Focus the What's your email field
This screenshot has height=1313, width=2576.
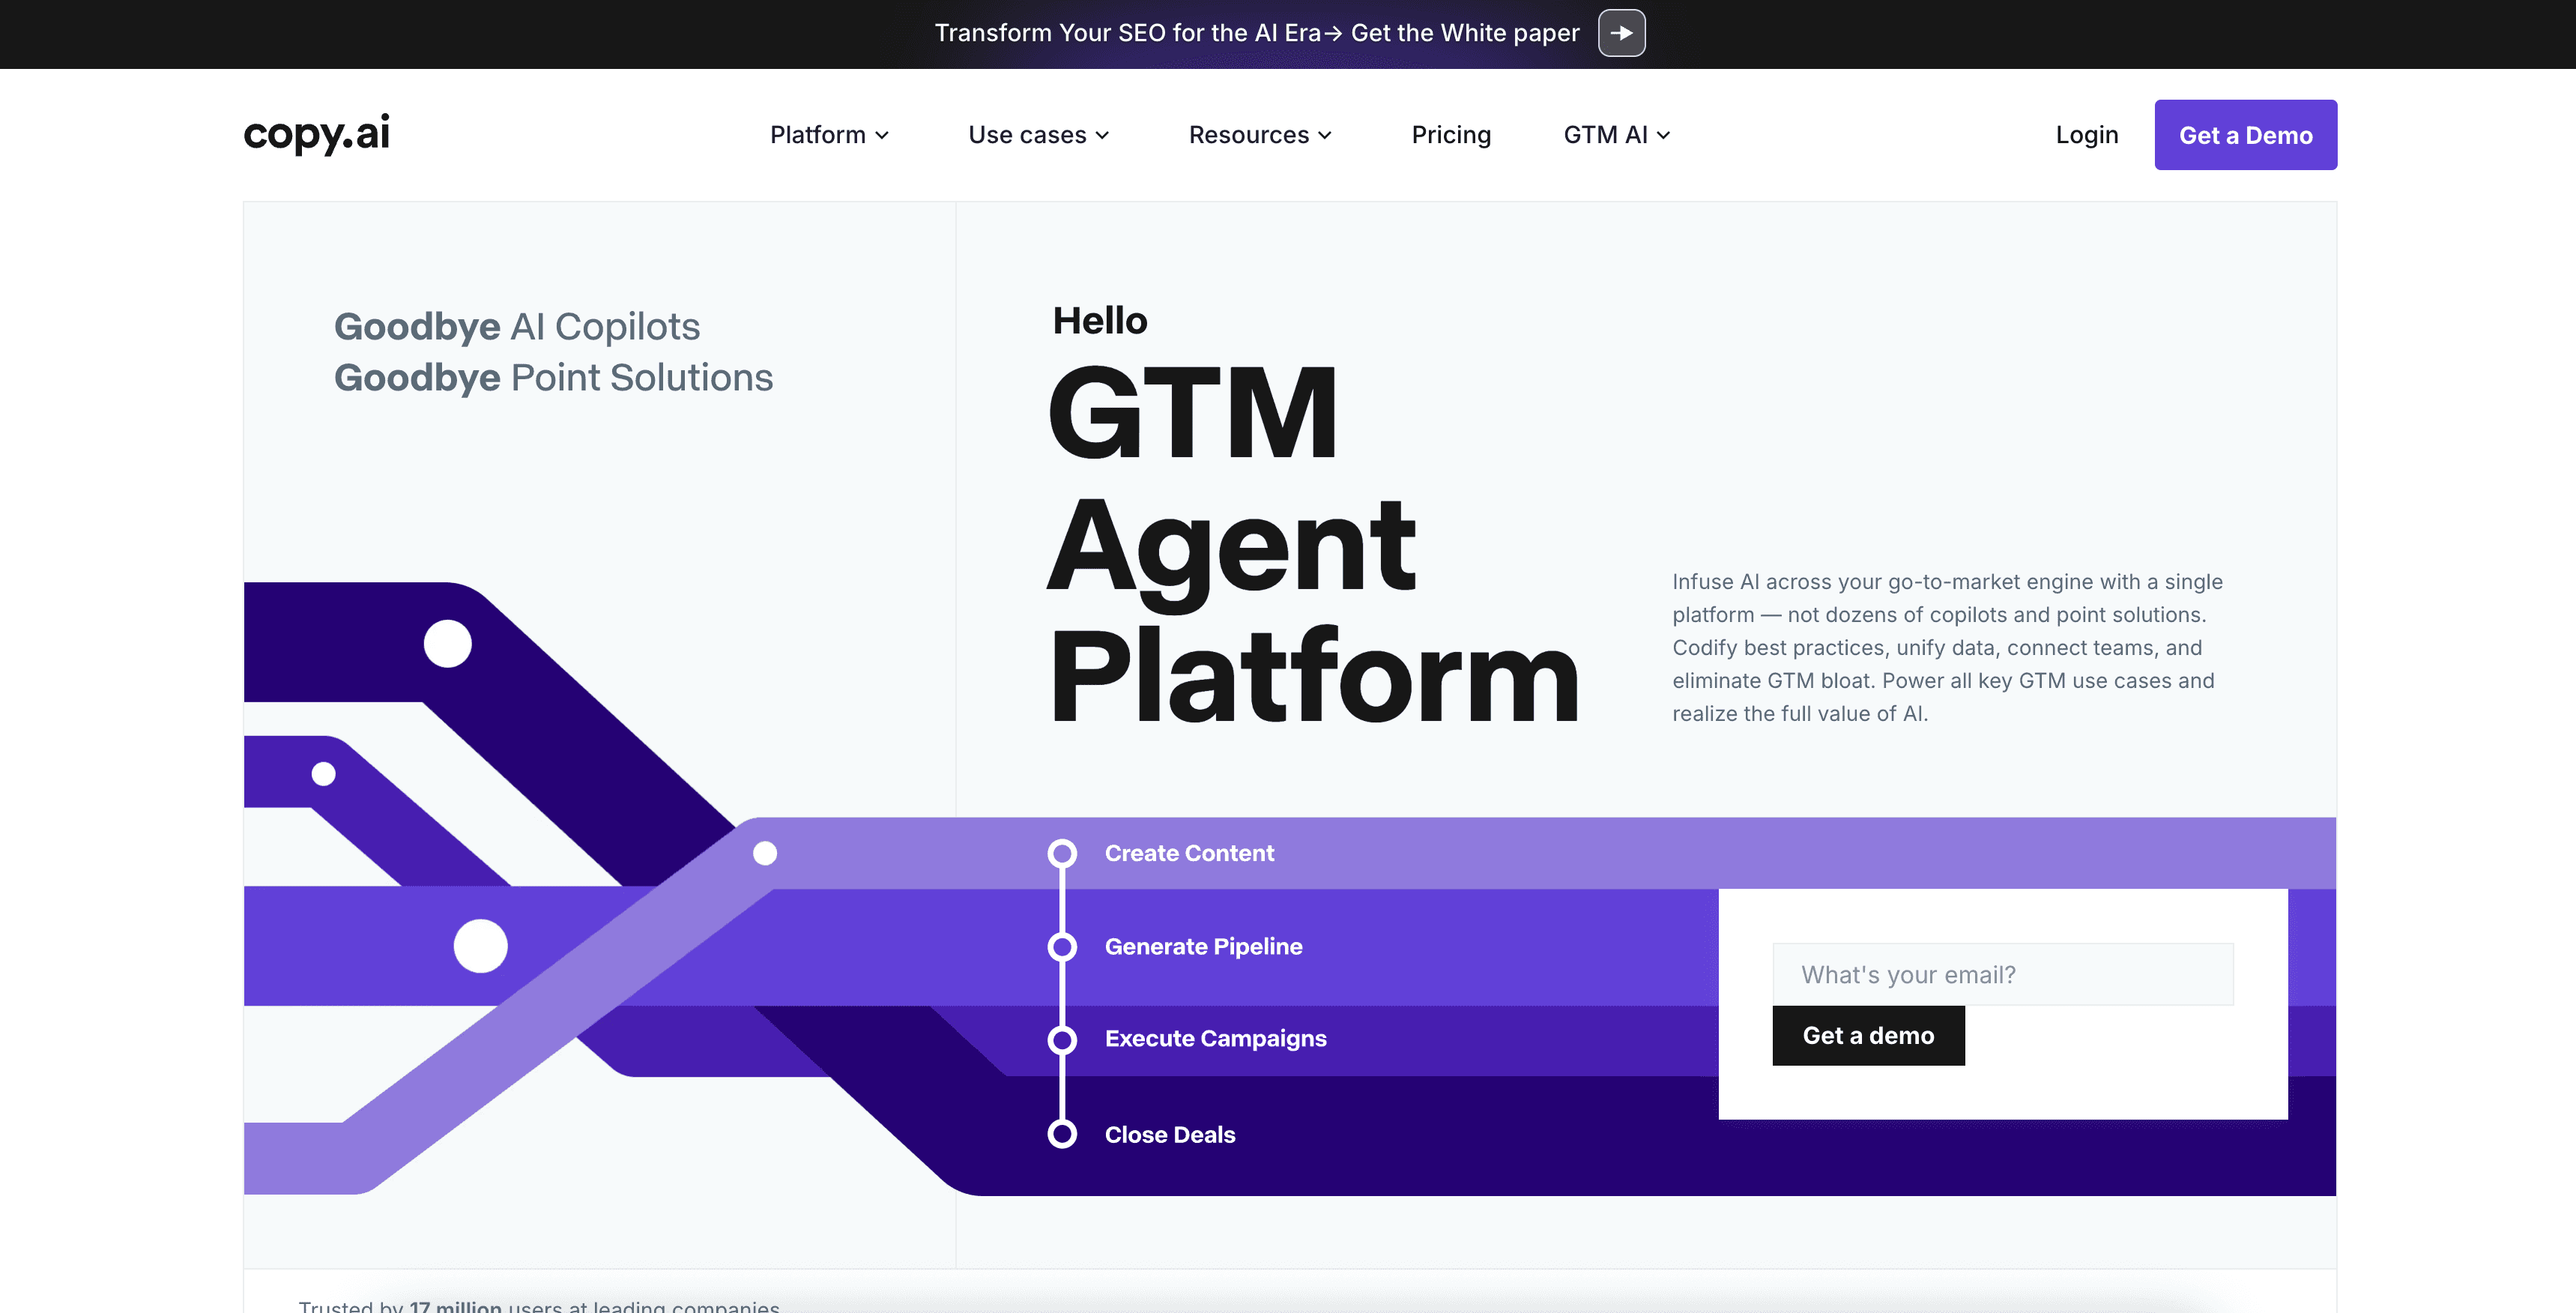pos(2002,974)
